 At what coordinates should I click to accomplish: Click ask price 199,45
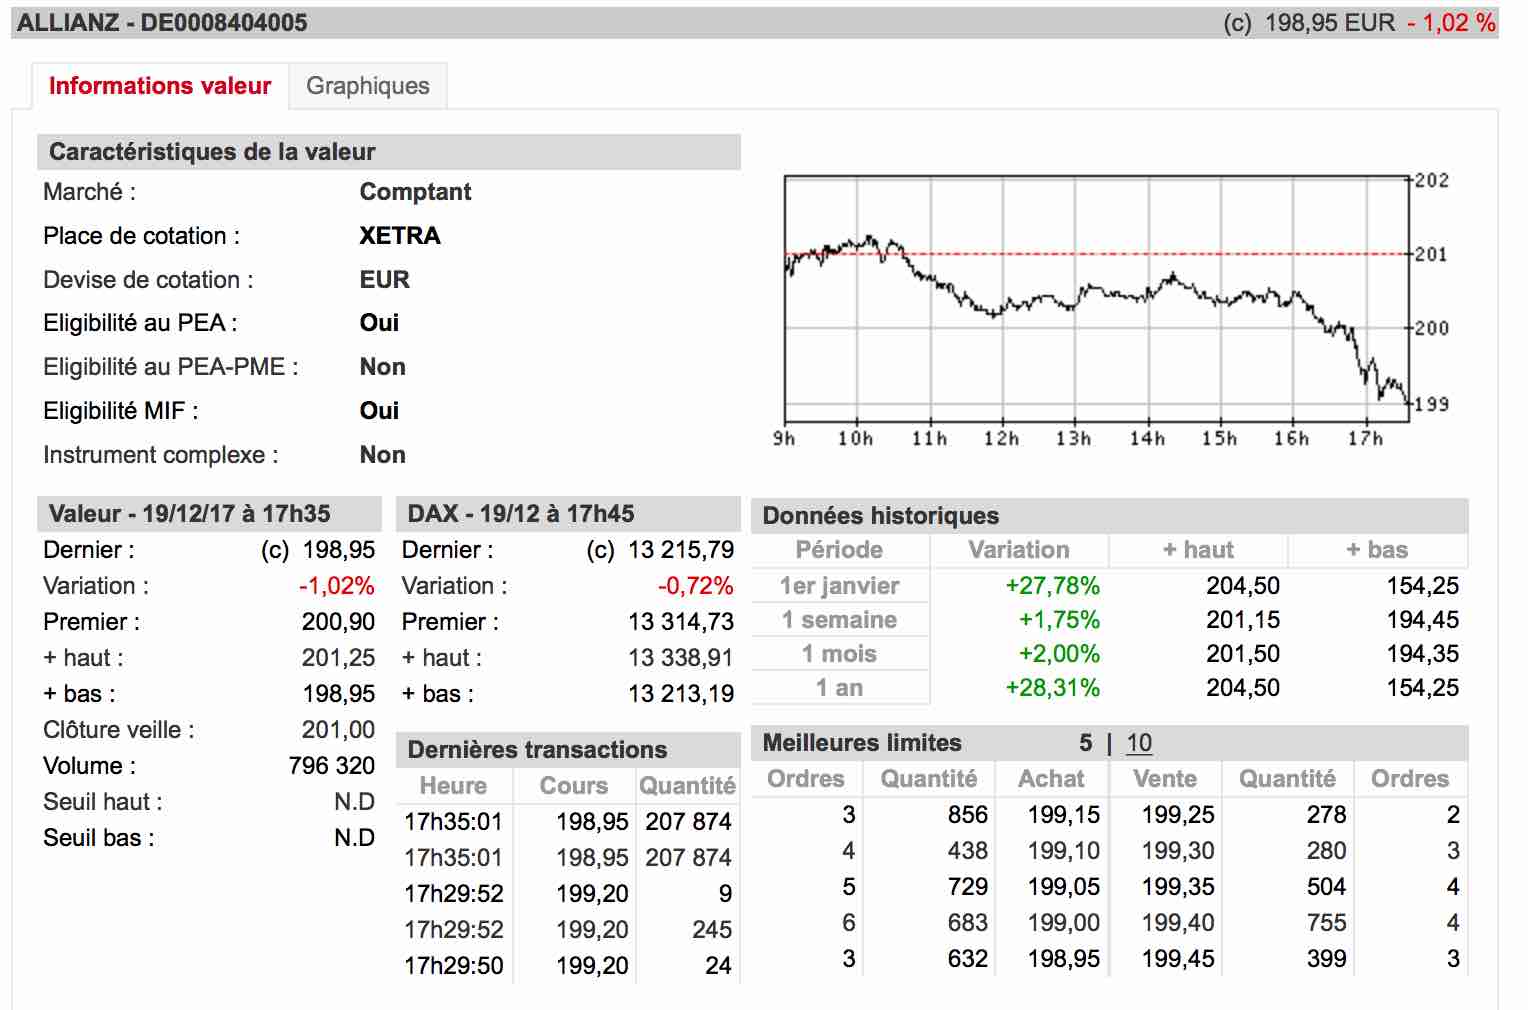(x=1178, y=959)
